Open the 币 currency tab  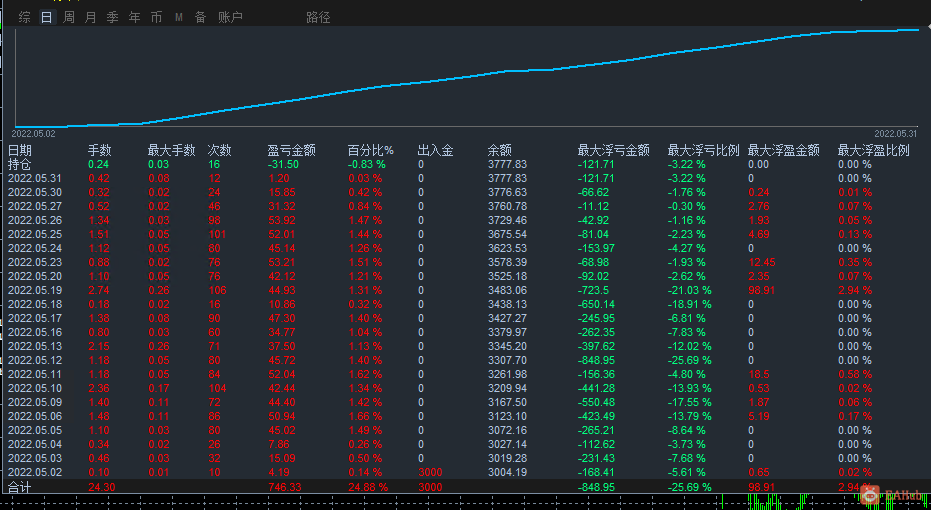(x=156, y=17)
